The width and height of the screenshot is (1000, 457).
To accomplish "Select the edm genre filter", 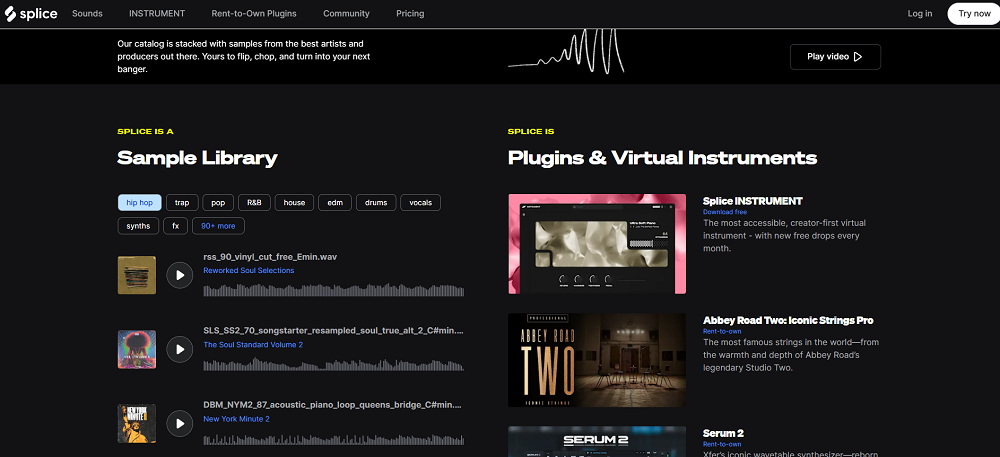I will tap(335, 203).
